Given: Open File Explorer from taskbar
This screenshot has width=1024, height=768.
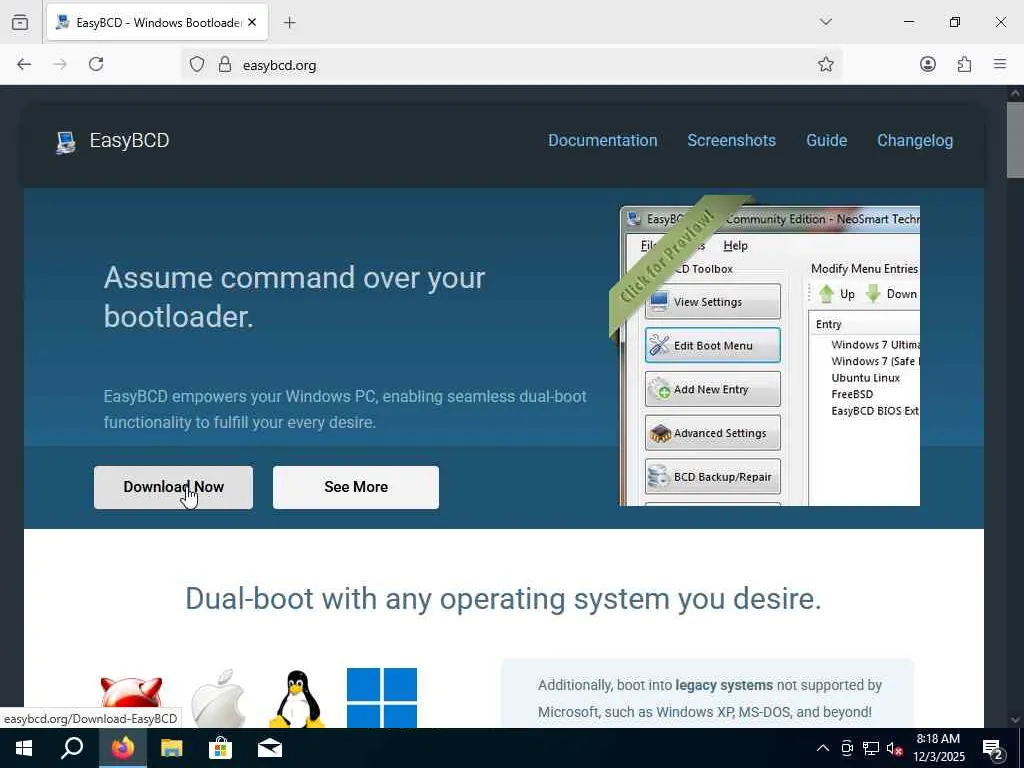Looking at the screenshot, I should (x=171, y=748).
